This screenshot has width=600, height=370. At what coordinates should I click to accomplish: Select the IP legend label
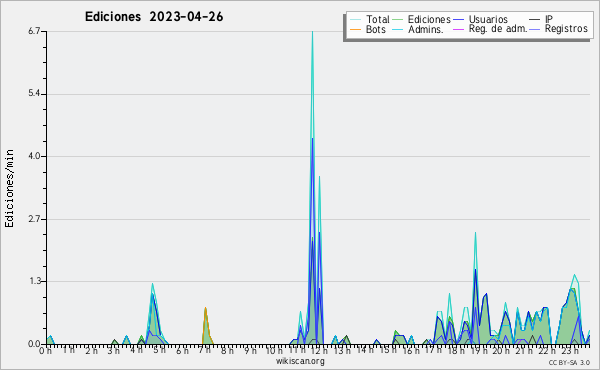(549, 19)
